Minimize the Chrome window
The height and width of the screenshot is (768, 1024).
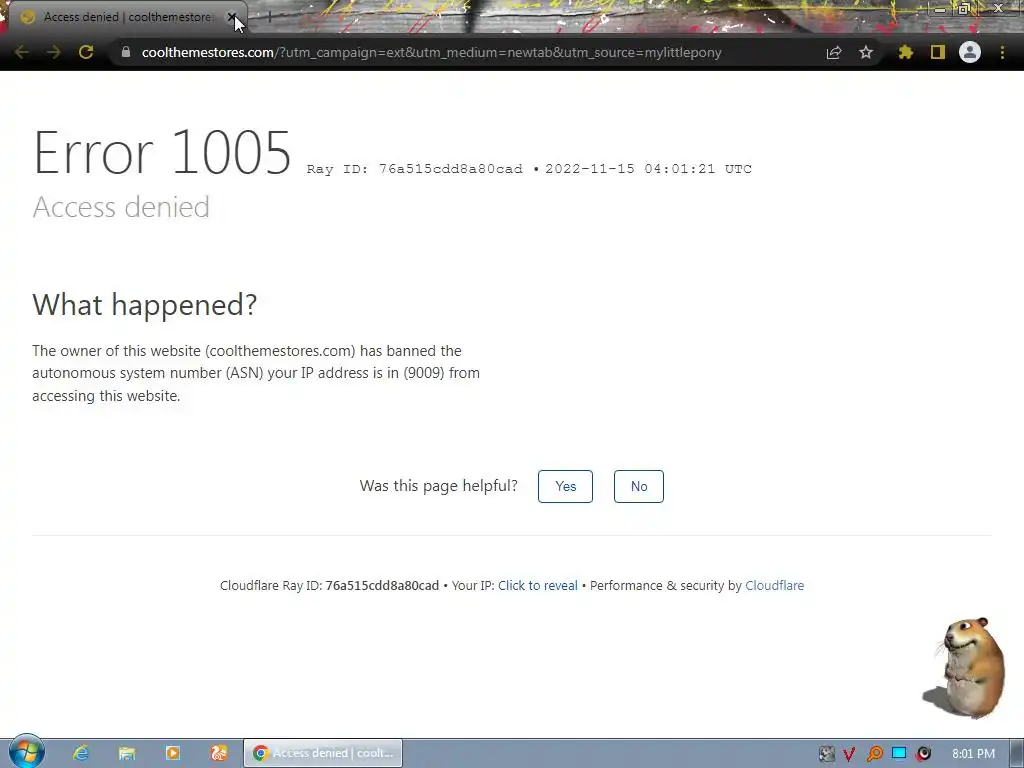pyautogui.click(x=940, y=8)
